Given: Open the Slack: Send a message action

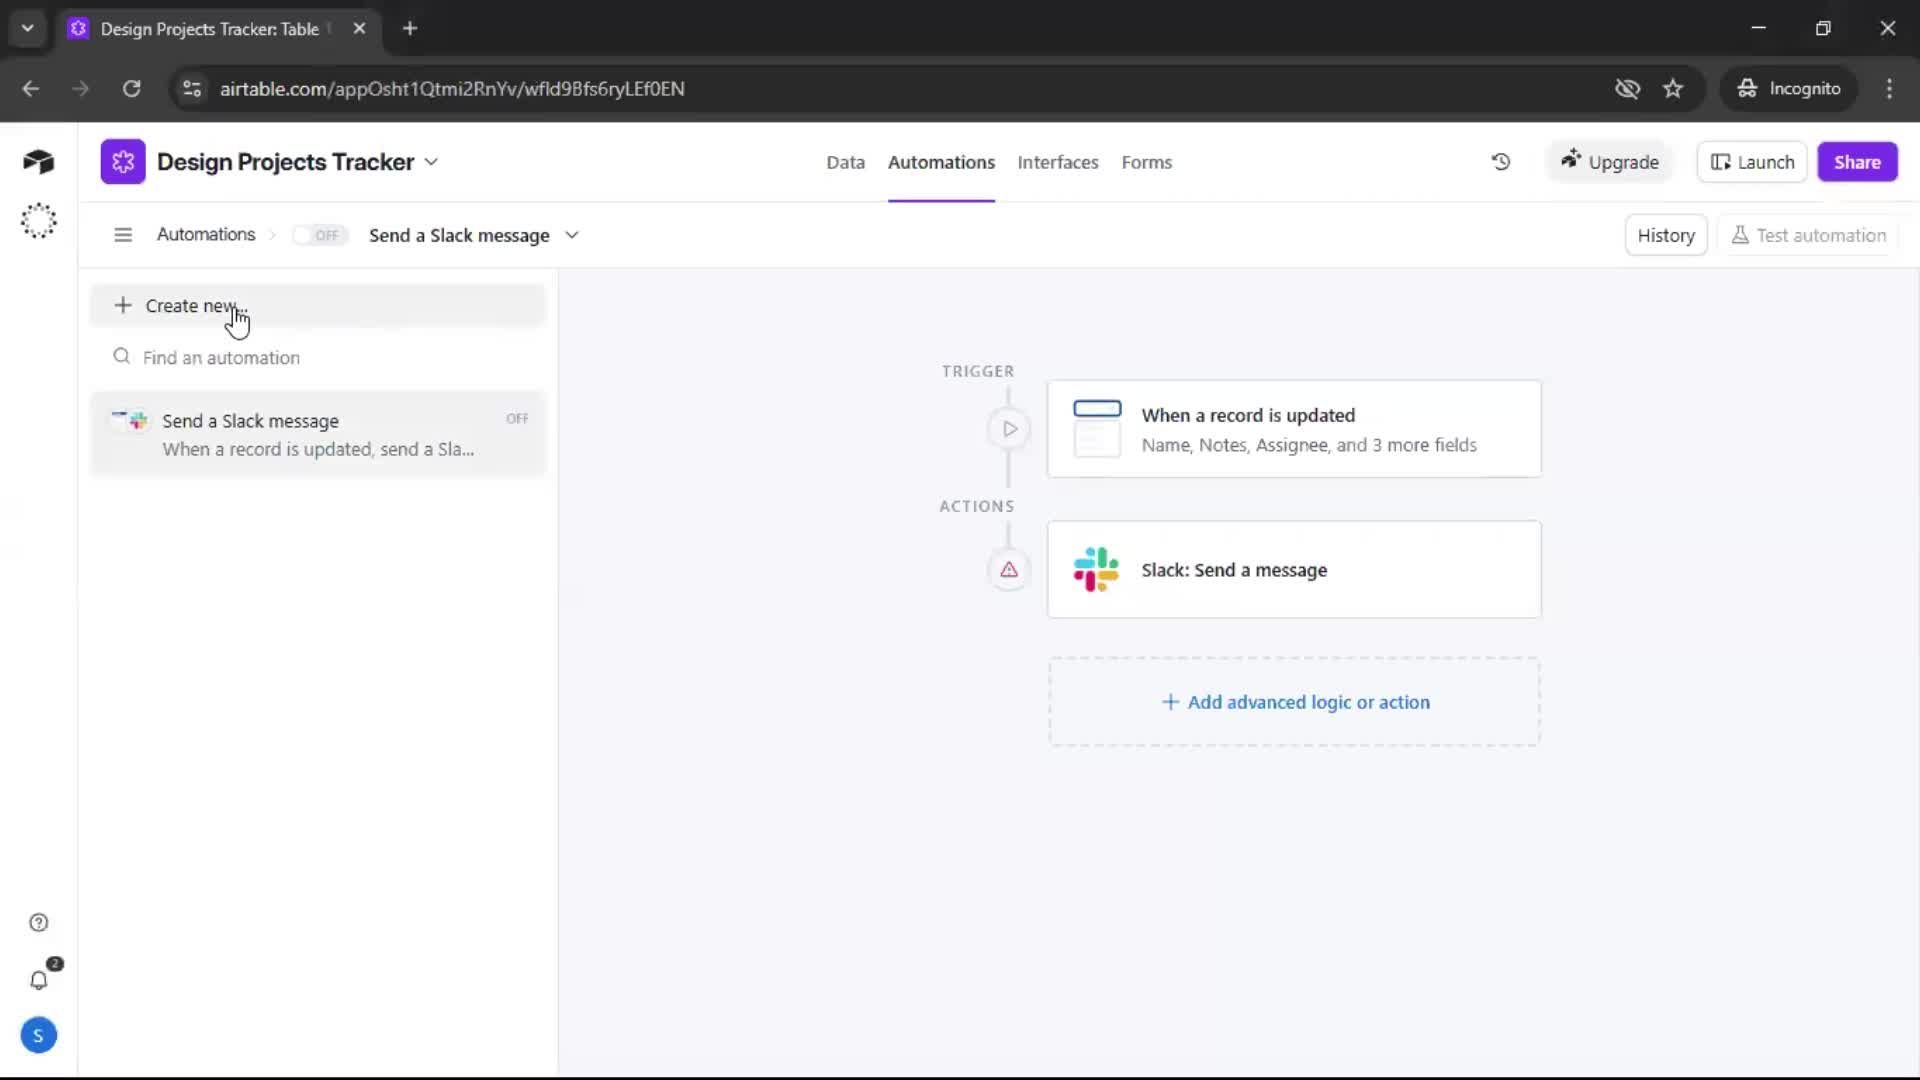Looking at the screenshot, I should 1294,569.
